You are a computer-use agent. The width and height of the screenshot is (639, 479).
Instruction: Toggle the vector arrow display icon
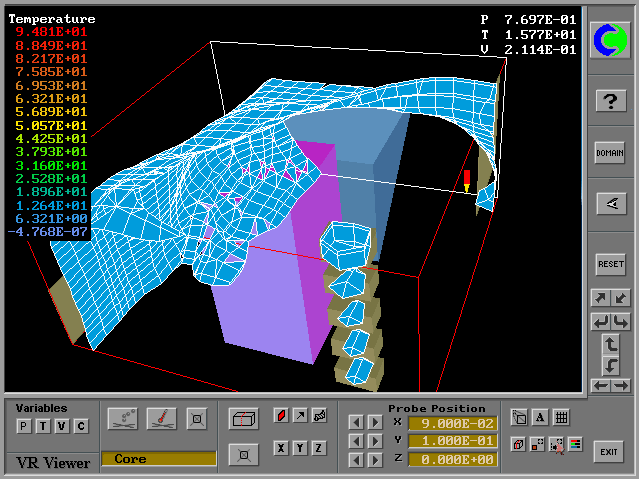[x=300, y=416]
